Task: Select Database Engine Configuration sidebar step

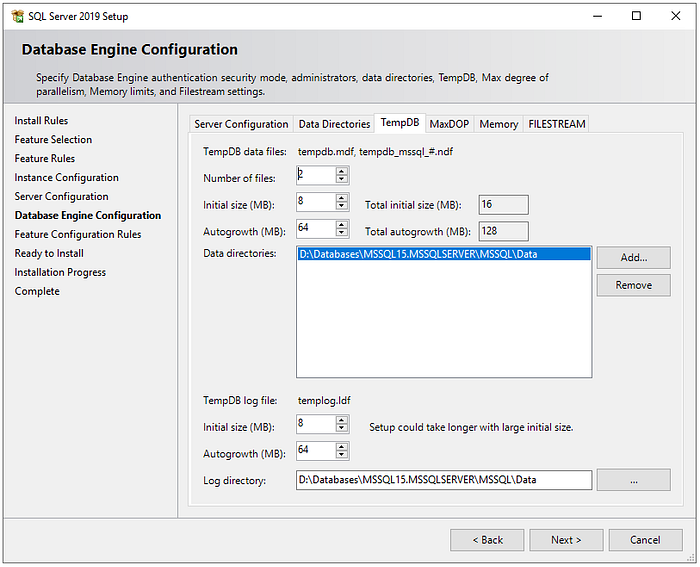Action: coord(88,216)
